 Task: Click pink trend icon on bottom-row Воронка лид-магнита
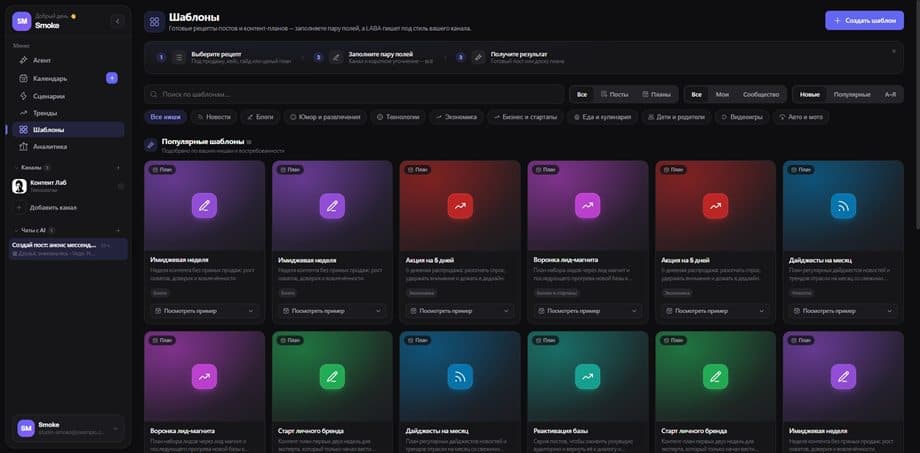tap(204, 377)
